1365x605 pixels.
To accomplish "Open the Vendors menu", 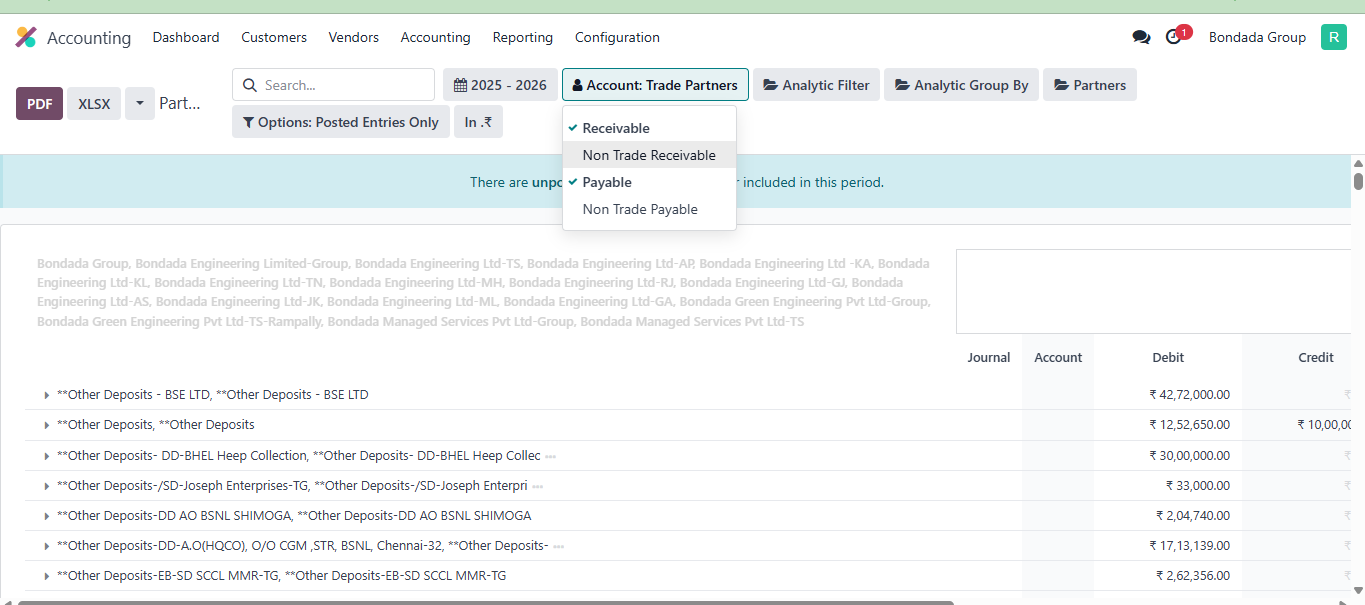I will [x=354, y=37].
